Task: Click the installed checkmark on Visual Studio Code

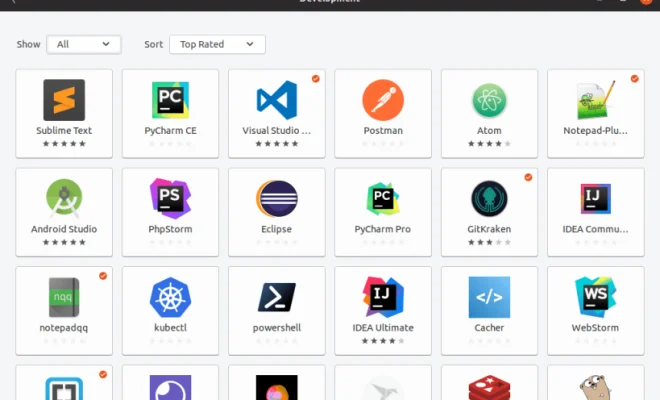Action: pos(316,79)
